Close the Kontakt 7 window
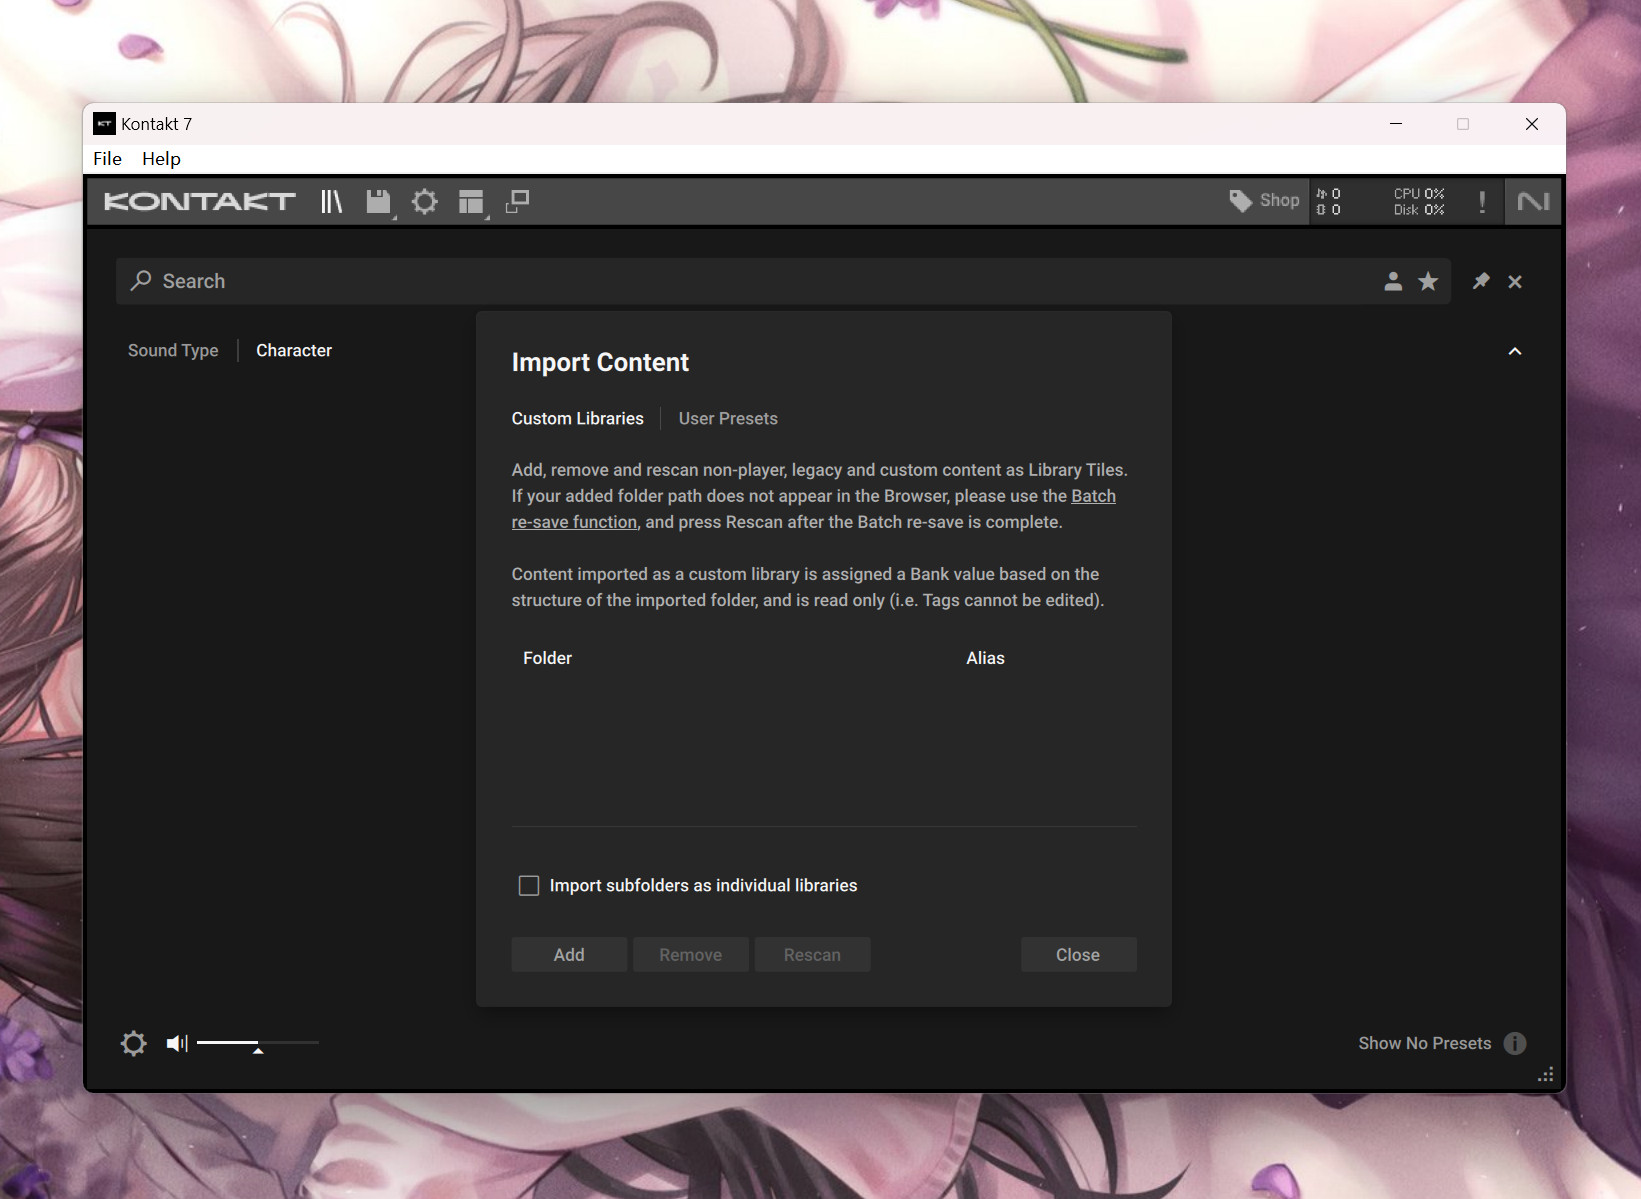The image size is (1641, 1199). (1531, 124)
